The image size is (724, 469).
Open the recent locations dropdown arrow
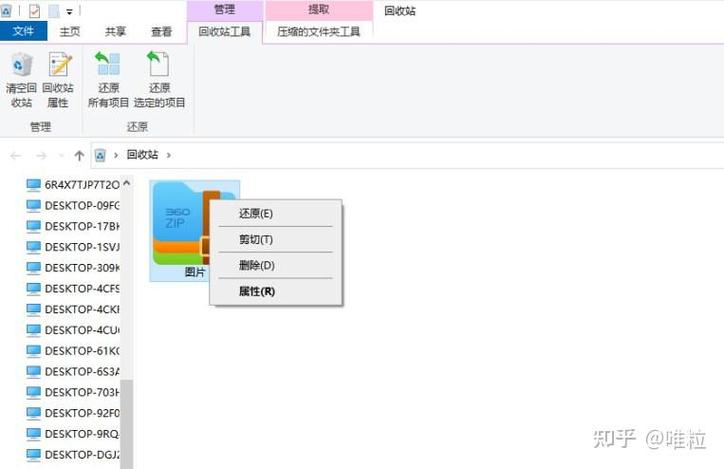(x=61, y=156)
